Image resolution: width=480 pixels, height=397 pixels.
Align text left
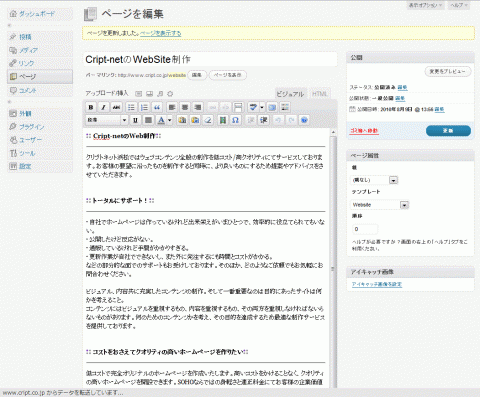pyautogui.click(x=172, y=107)
